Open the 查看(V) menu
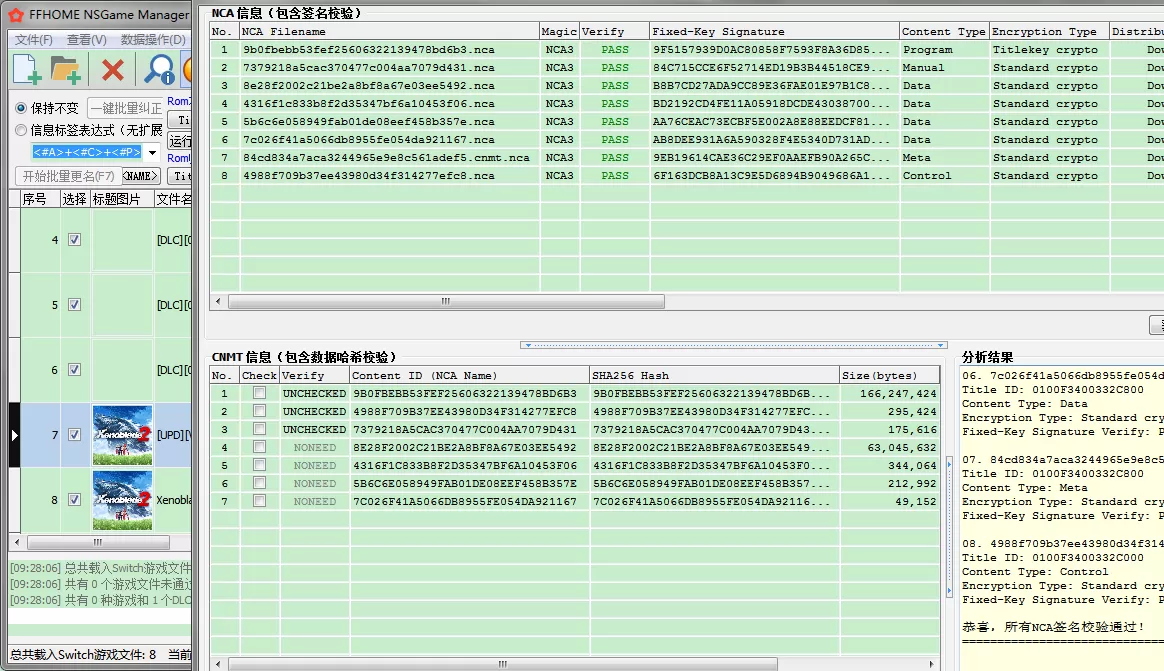Screen dimensions: 1164x671 point(87,40)
